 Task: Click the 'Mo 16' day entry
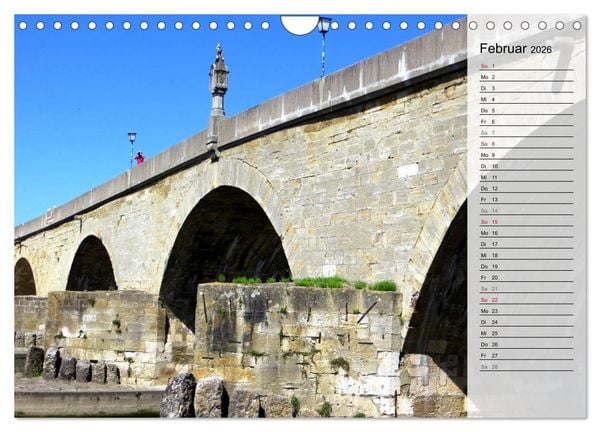click(527, 233)
